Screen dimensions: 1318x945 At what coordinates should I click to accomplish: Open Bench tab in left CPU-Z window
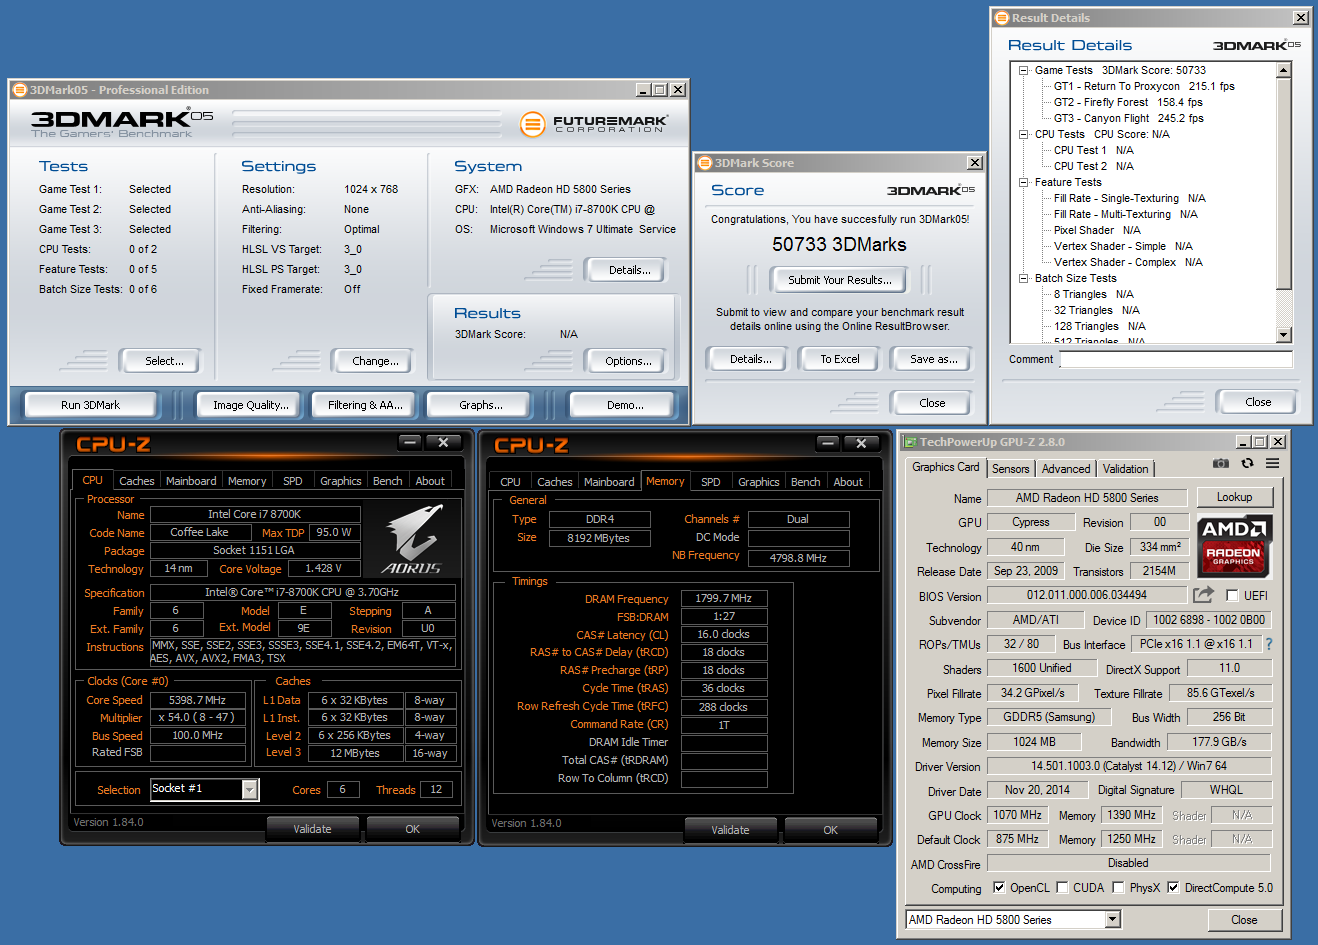(388, 481)
